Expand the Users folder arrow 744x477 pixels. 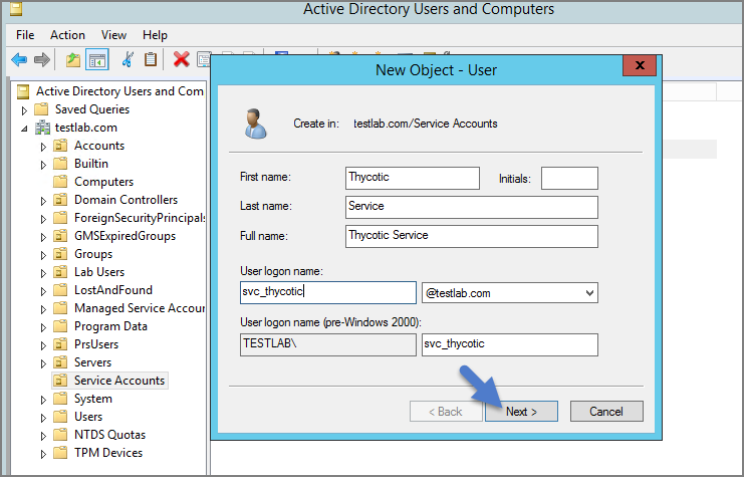coord(43,418)
